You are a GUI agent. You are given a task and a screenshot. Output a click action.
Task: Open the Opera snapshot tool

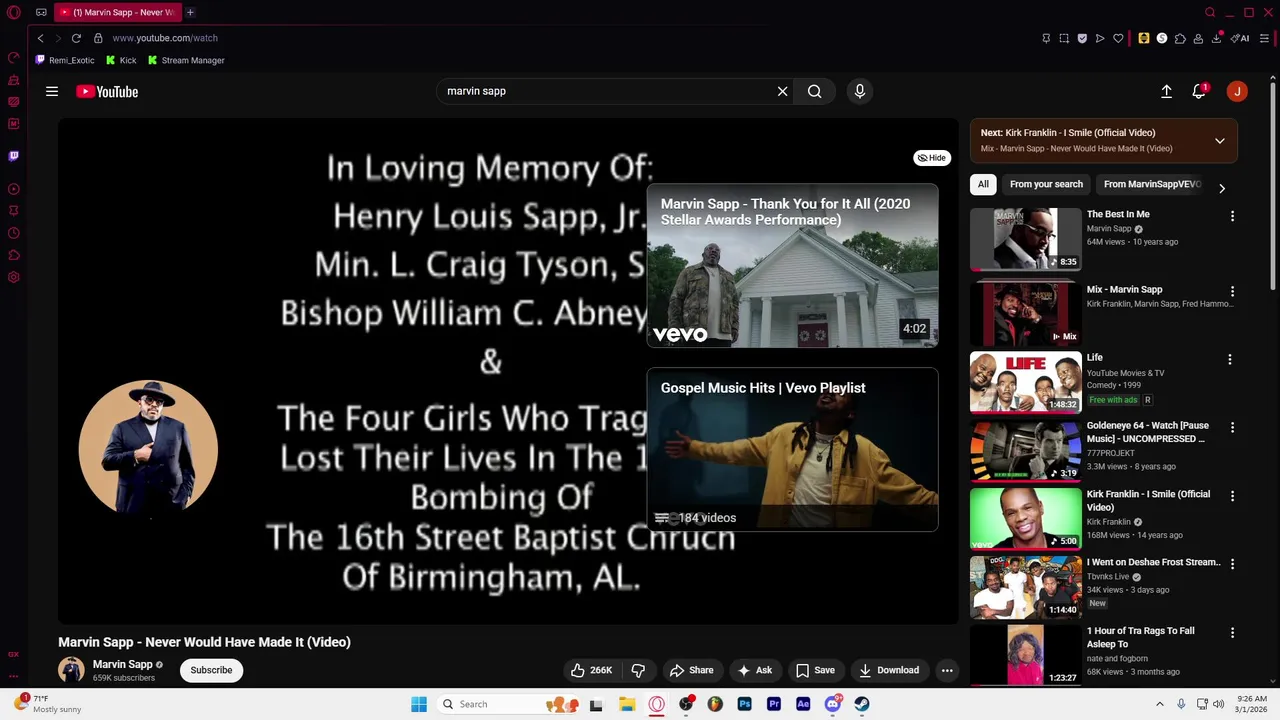[1064, 38]
